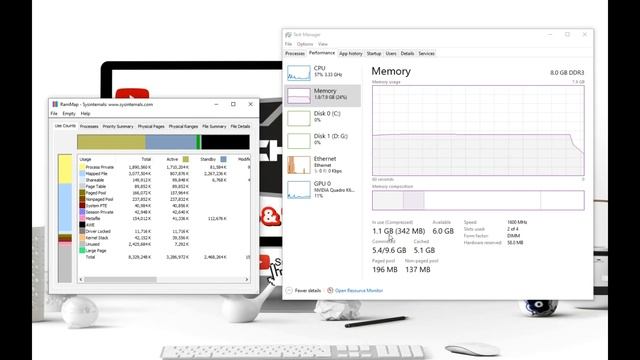
Task: Click the Kernel Stack orange color box
Action: [x=82, y=238]
